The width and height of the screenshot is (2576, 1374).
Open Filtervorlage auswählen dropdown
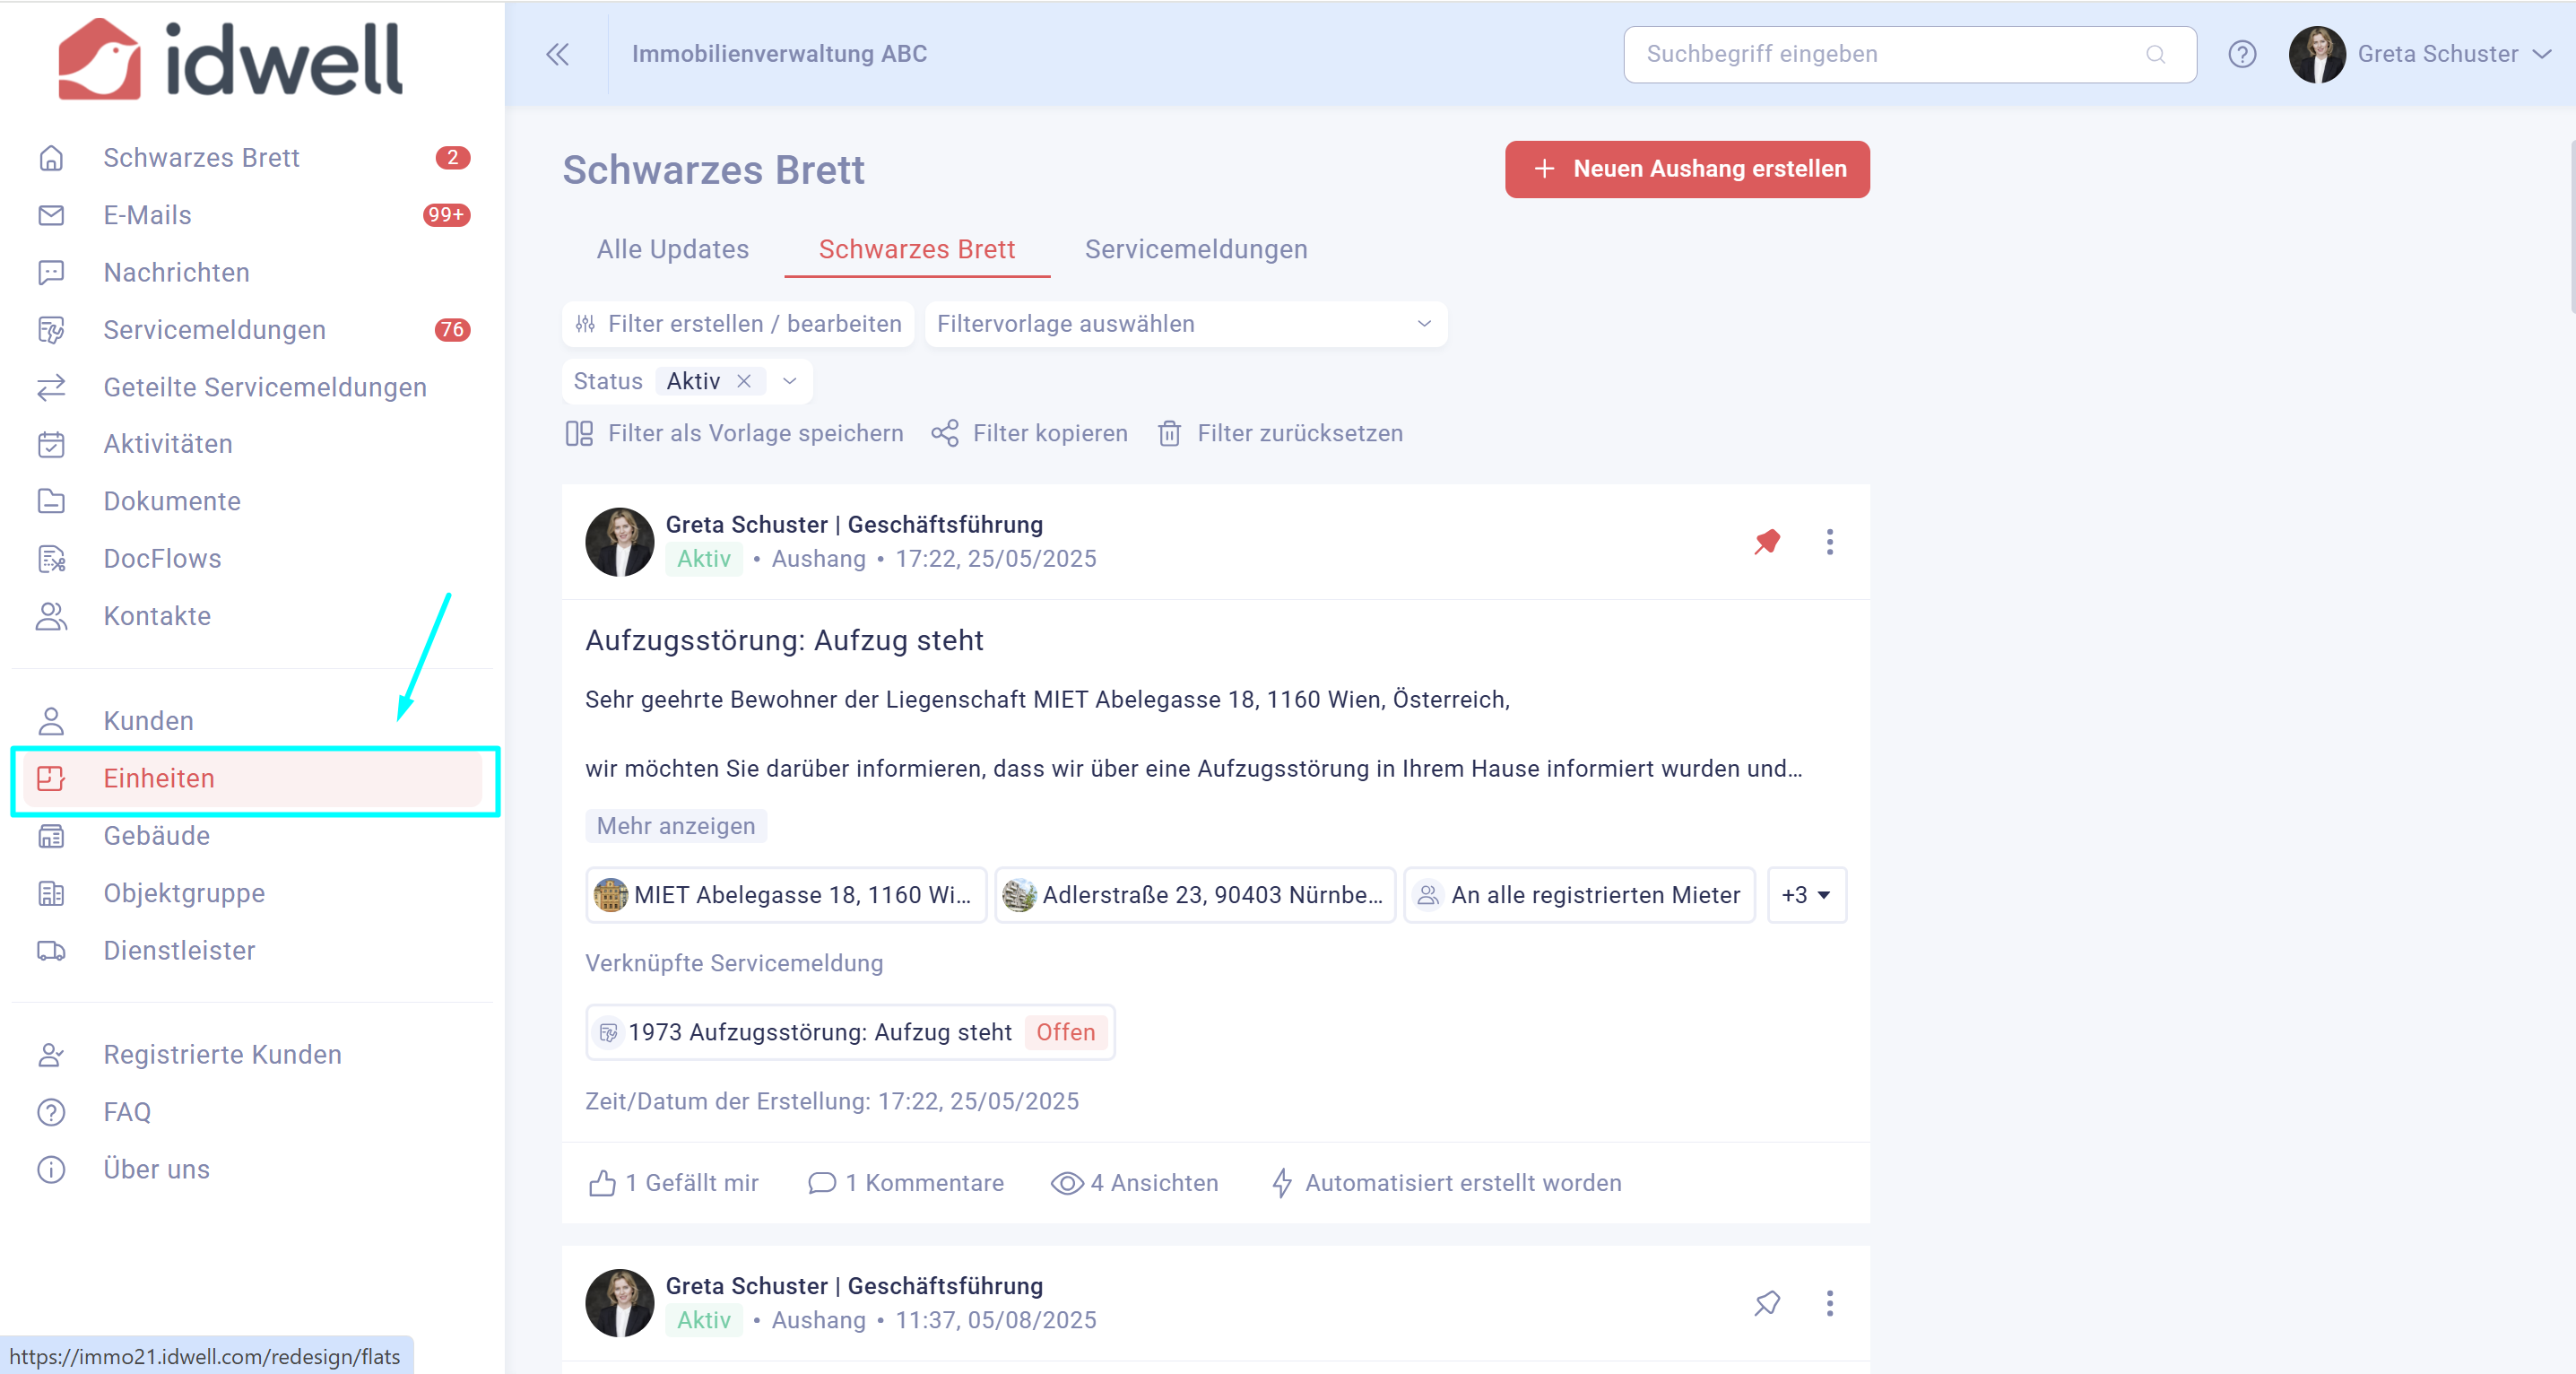pyautogui.click(x=1185, y=324)
